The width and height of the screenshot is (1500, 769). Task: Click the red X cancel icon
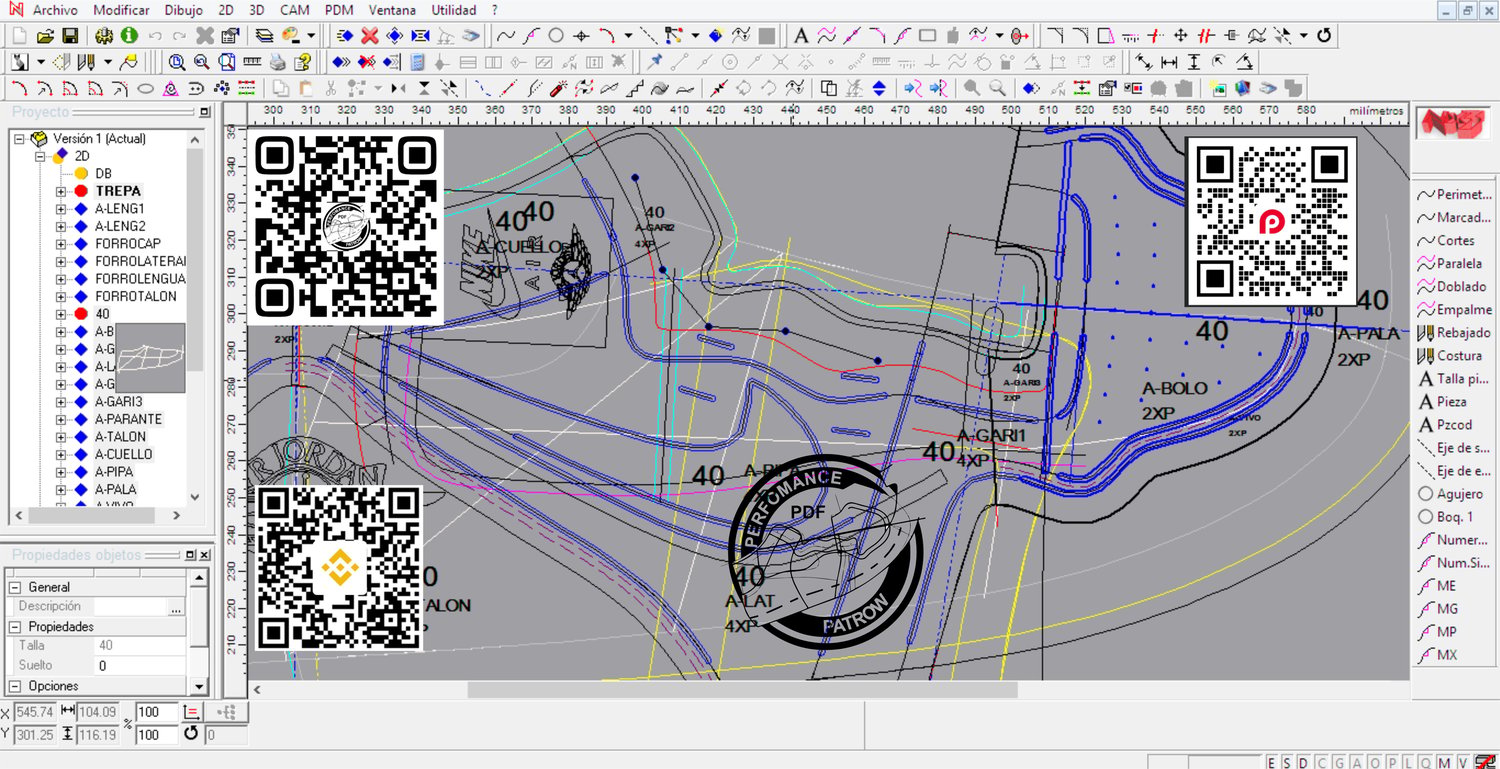(x=369, y=36)
